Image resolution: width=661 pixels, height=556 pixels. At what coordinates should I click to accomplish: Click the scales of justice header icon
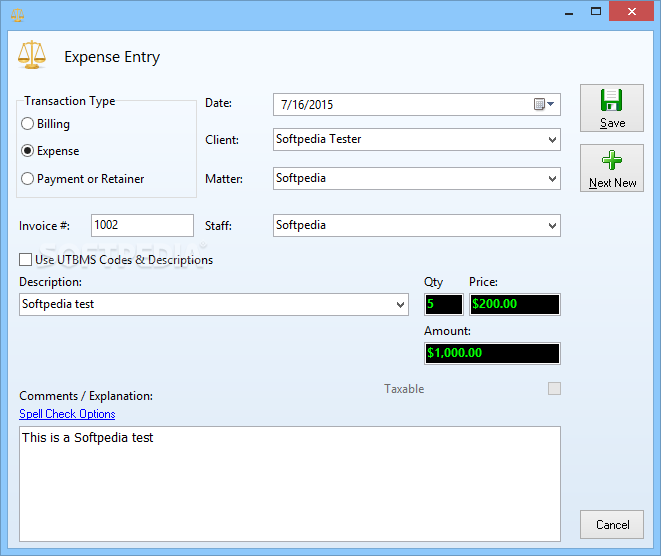[x=32, y=55]
